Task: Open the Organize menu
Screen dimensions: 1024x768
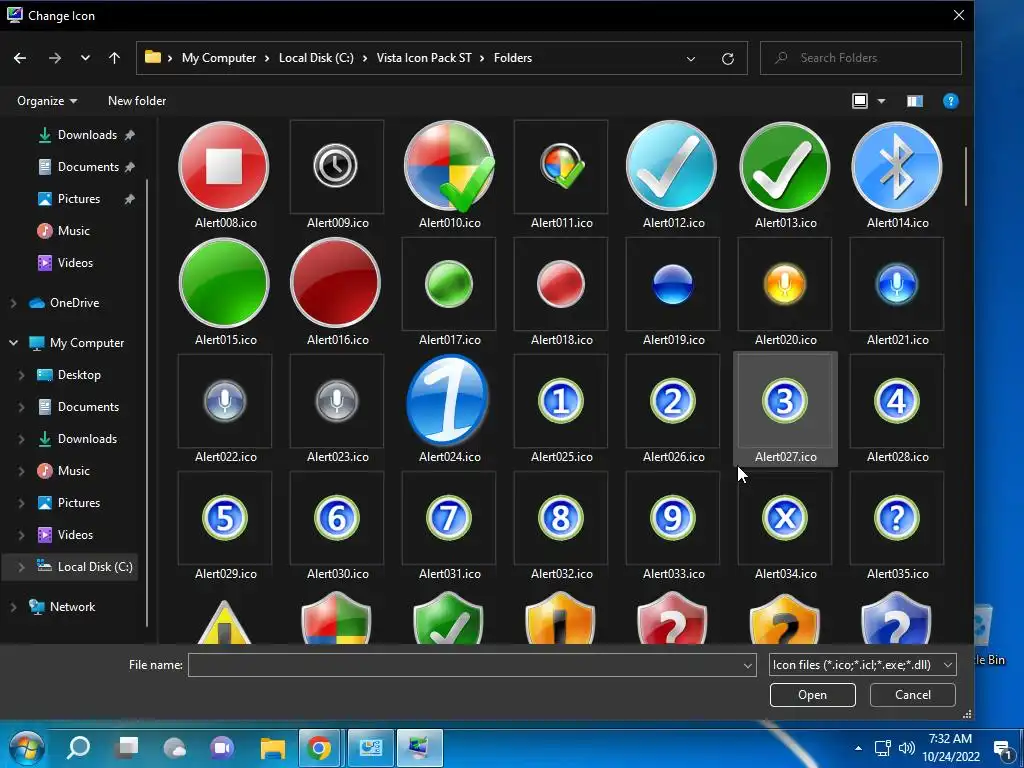Action: (x=47, y=101)
